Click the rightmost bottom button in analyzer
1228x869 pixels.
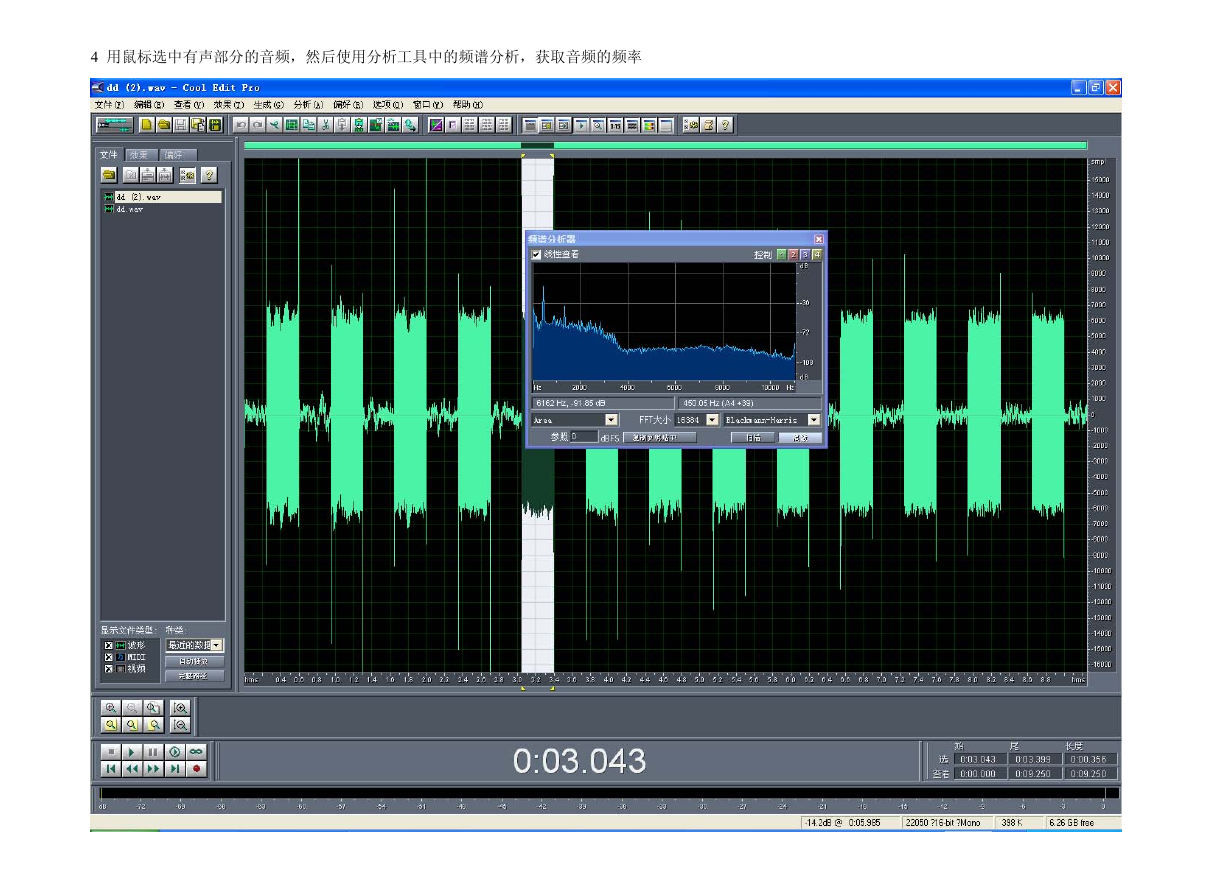pyautogui.click(x=800, y=437)
